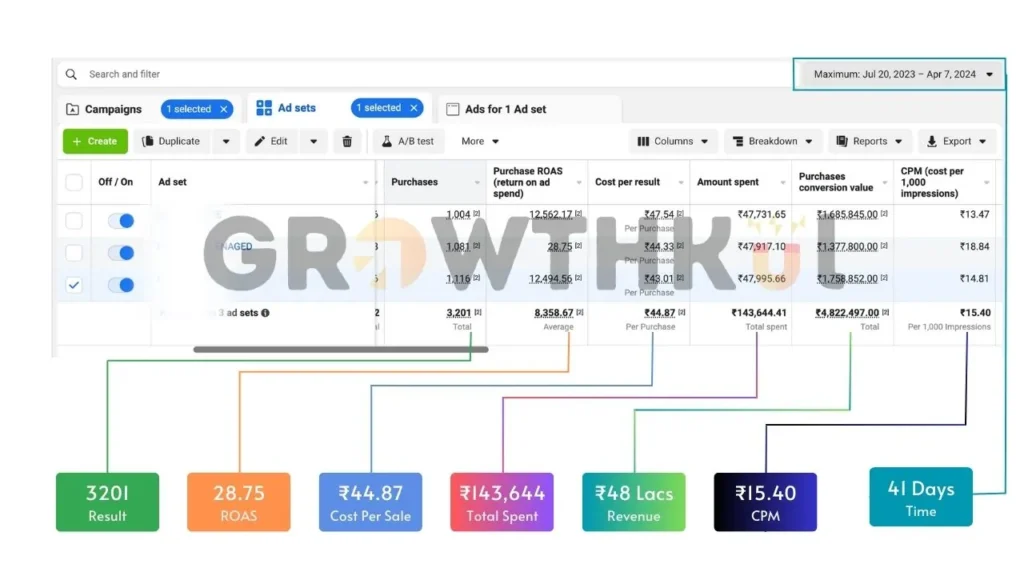The width and height of the screenshot is (1024, 576).
Task: Open the More menu
Action: coord(480,141)
